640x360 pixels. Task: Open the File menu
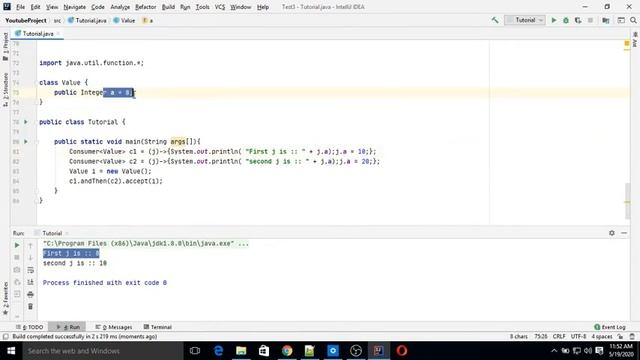(x=20, y=7)
